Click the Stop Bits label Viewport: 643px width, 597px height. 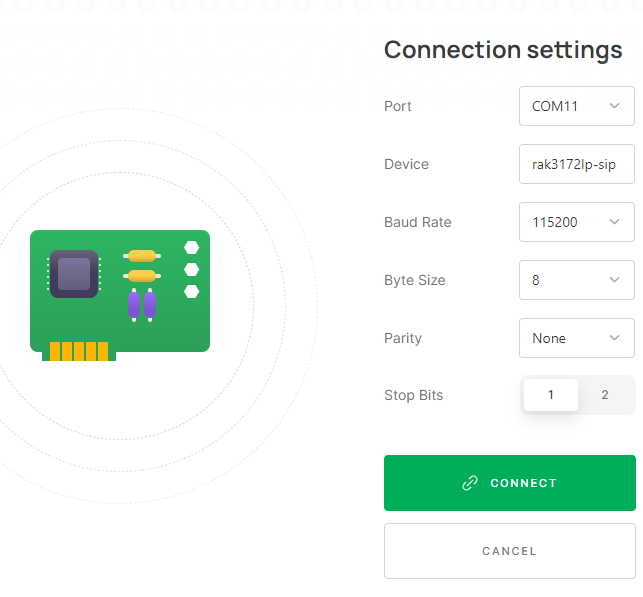click(413, 395)
